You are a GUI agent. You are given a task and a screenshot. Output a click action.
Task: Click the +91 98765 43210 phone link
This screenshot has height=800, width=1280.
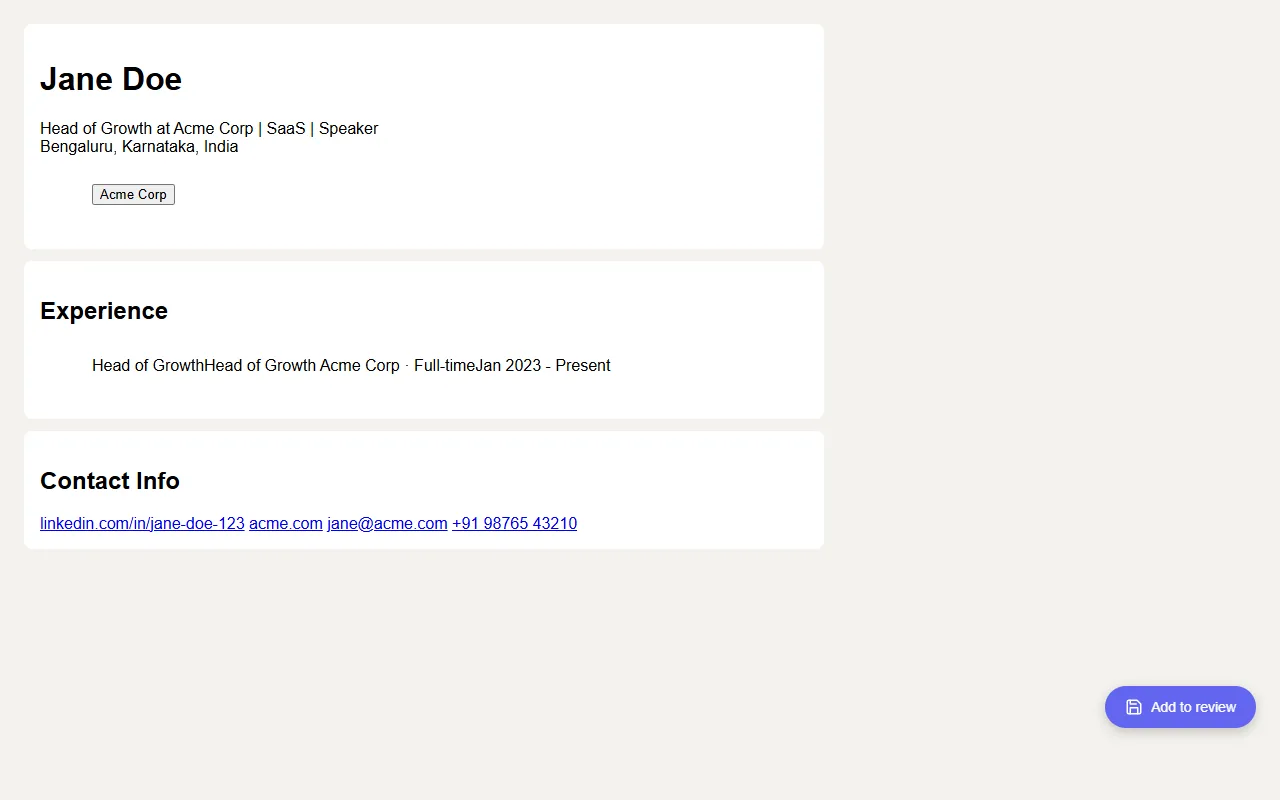click(x=514, y=523)
